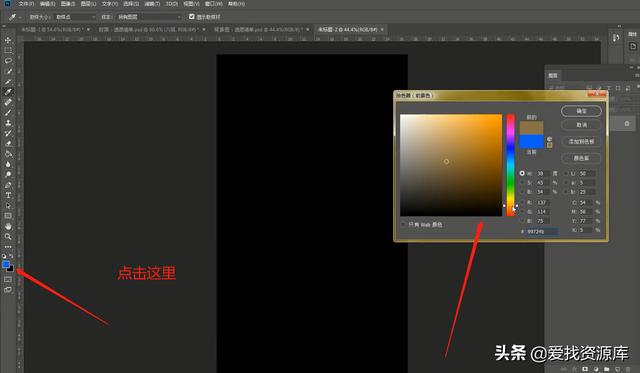The width and height of the screenshot is (640, 373).
Task: Select the Clone Stamp tool
Action: 8,123
